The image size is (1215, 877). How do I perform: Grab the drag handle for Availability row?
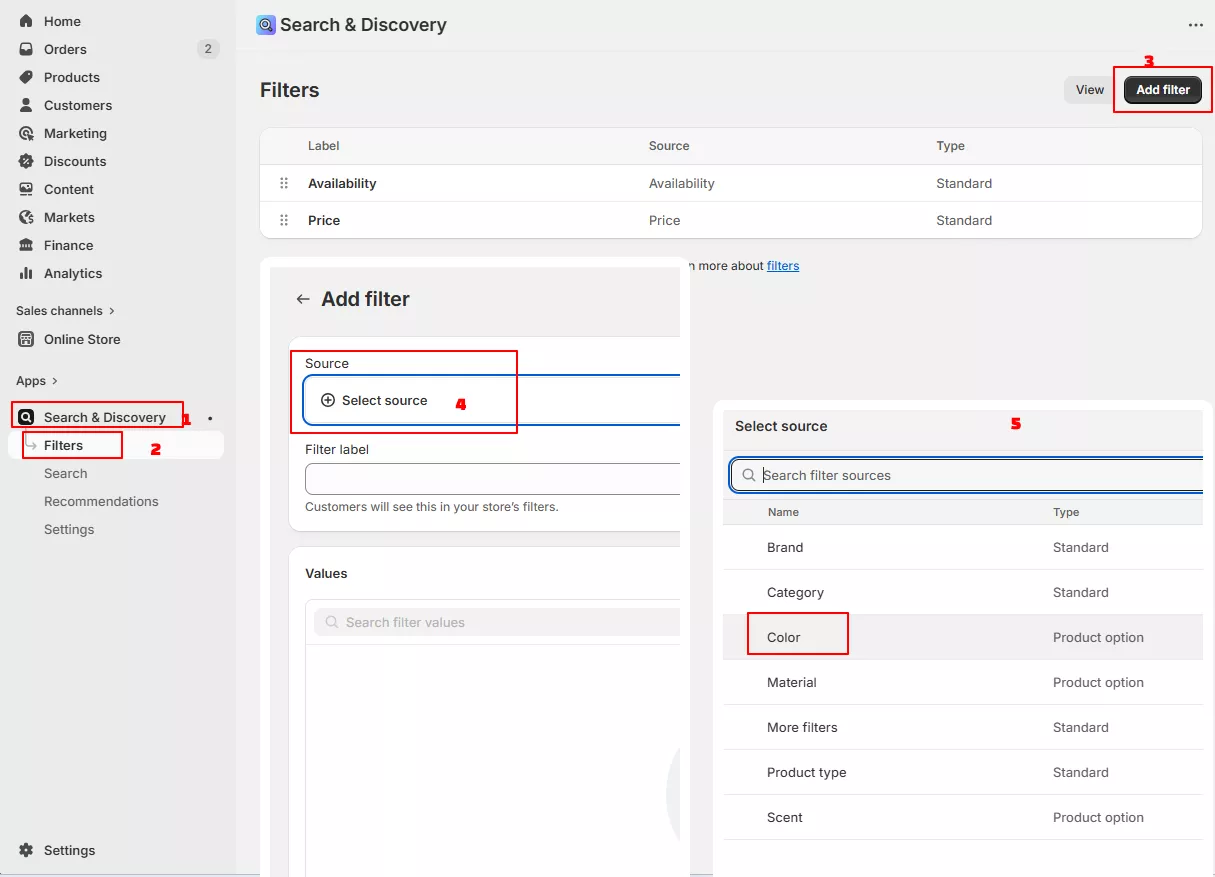284,183
